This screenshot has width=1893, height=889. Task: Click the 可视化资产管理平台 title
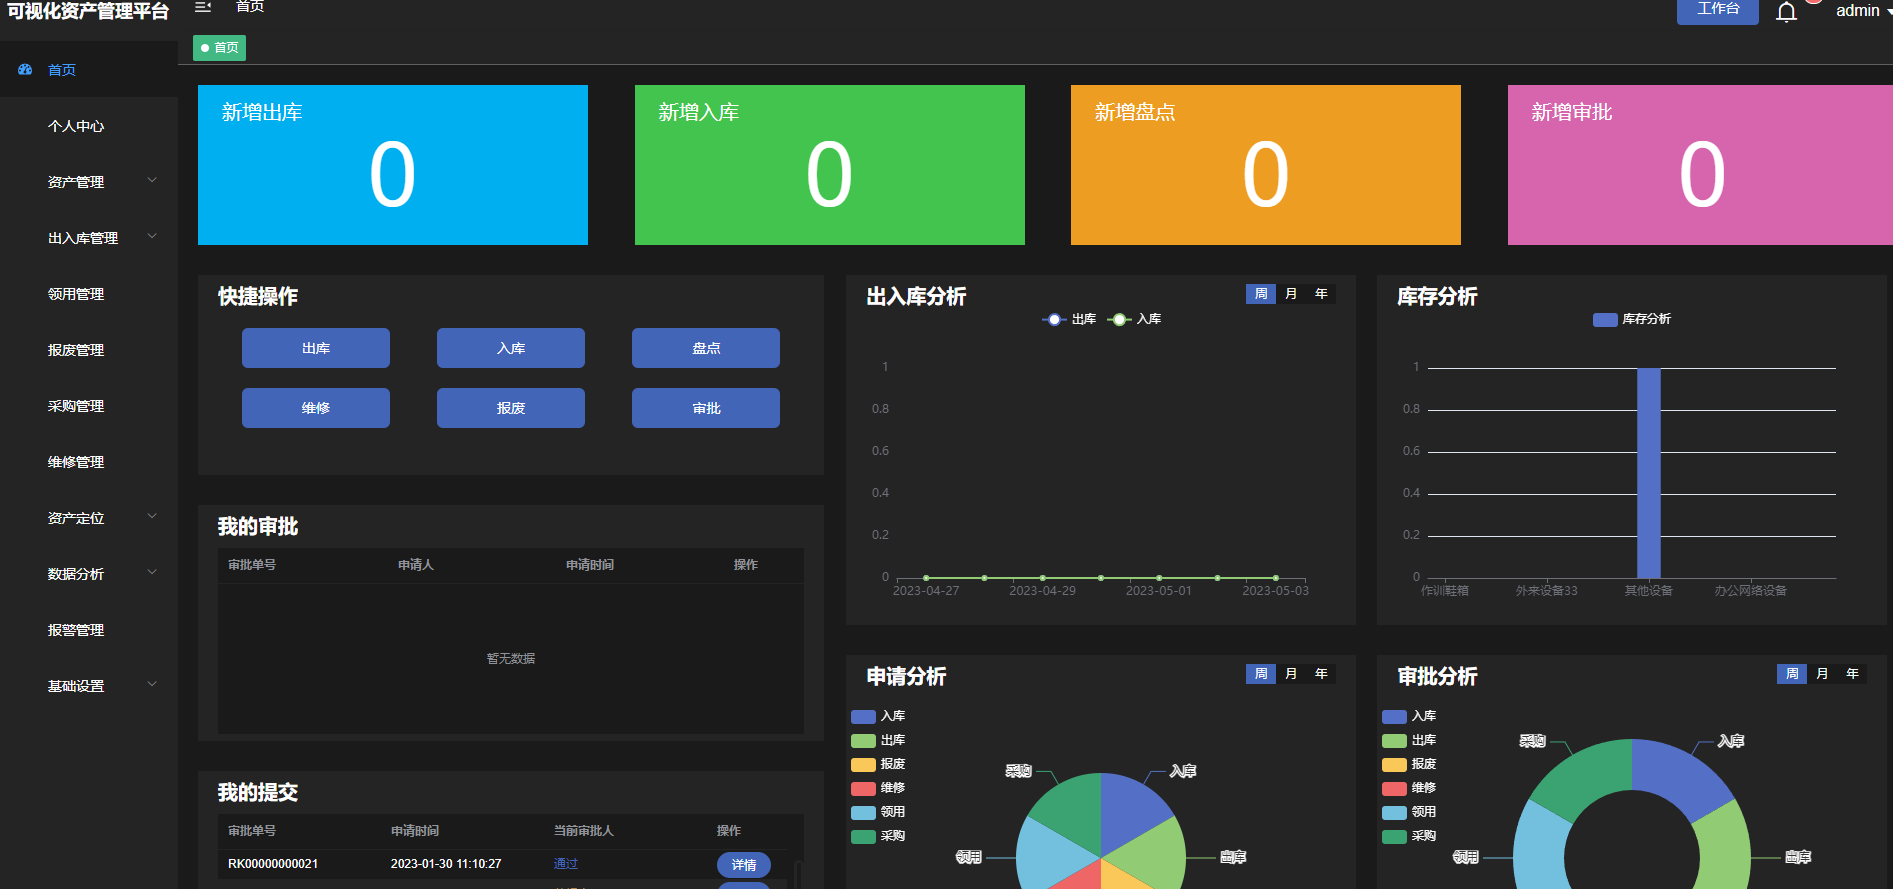[88, 11]
